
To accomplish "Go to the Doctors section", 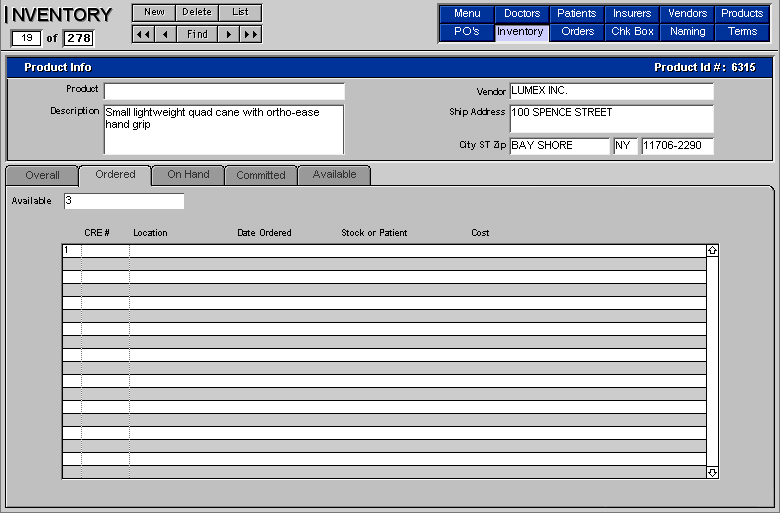I will pyautogui.click(x=522, y=13).
